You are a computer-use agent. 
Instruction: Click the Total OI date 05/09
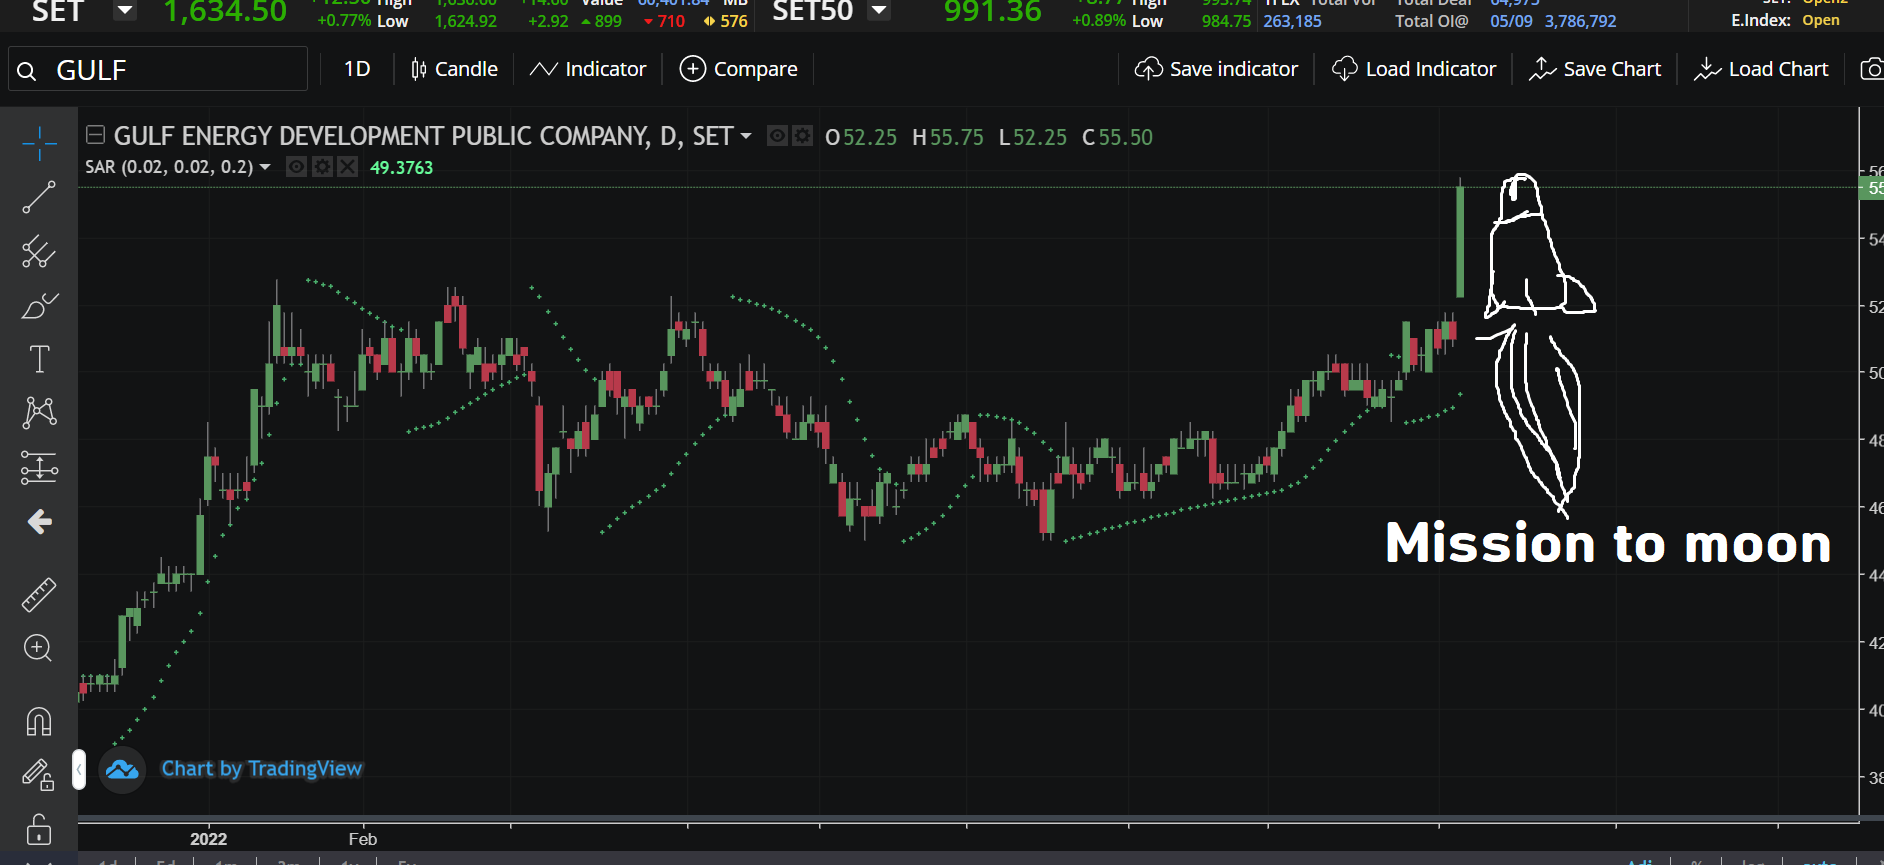tap(1511, 21)
